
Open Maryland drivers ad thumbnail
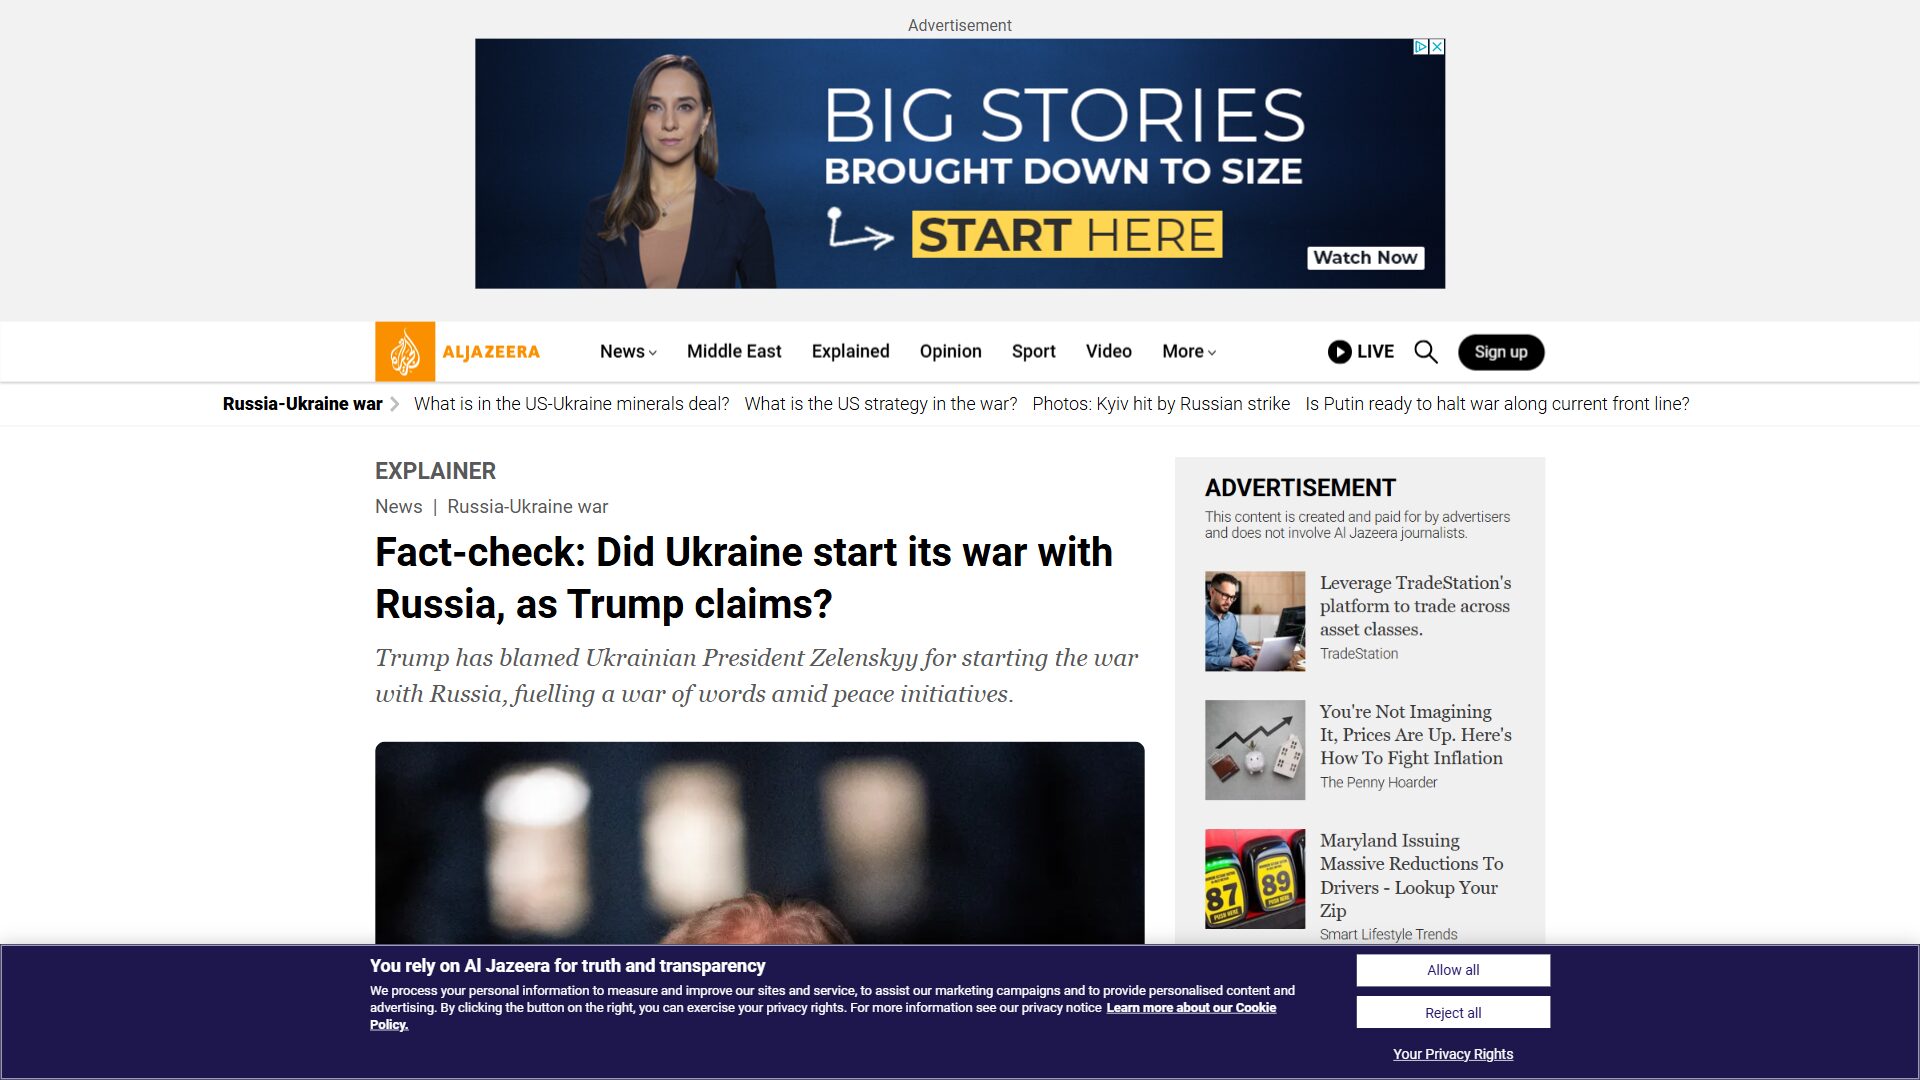pyautogui.click(x=1255, y=879)
